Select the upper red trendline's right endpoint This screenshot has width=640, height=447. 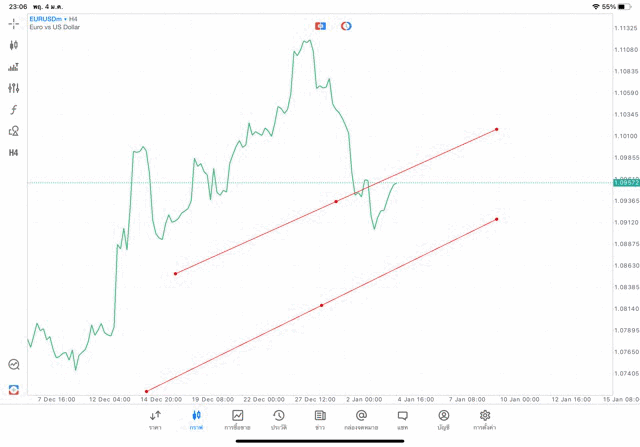click(x=497, y=129)
